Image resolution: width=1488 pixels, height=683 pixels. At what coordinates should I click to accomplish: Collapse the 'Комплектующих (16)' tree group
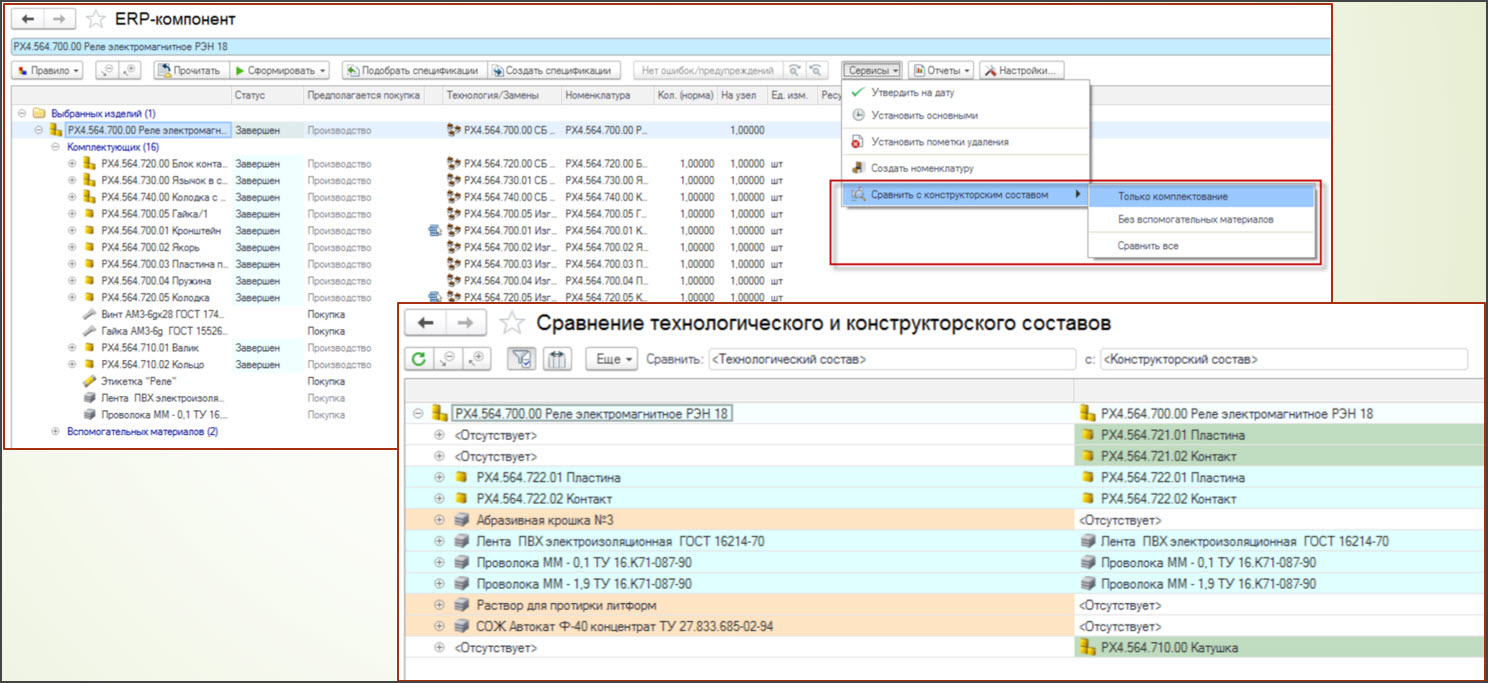click(x=56, y=147)
